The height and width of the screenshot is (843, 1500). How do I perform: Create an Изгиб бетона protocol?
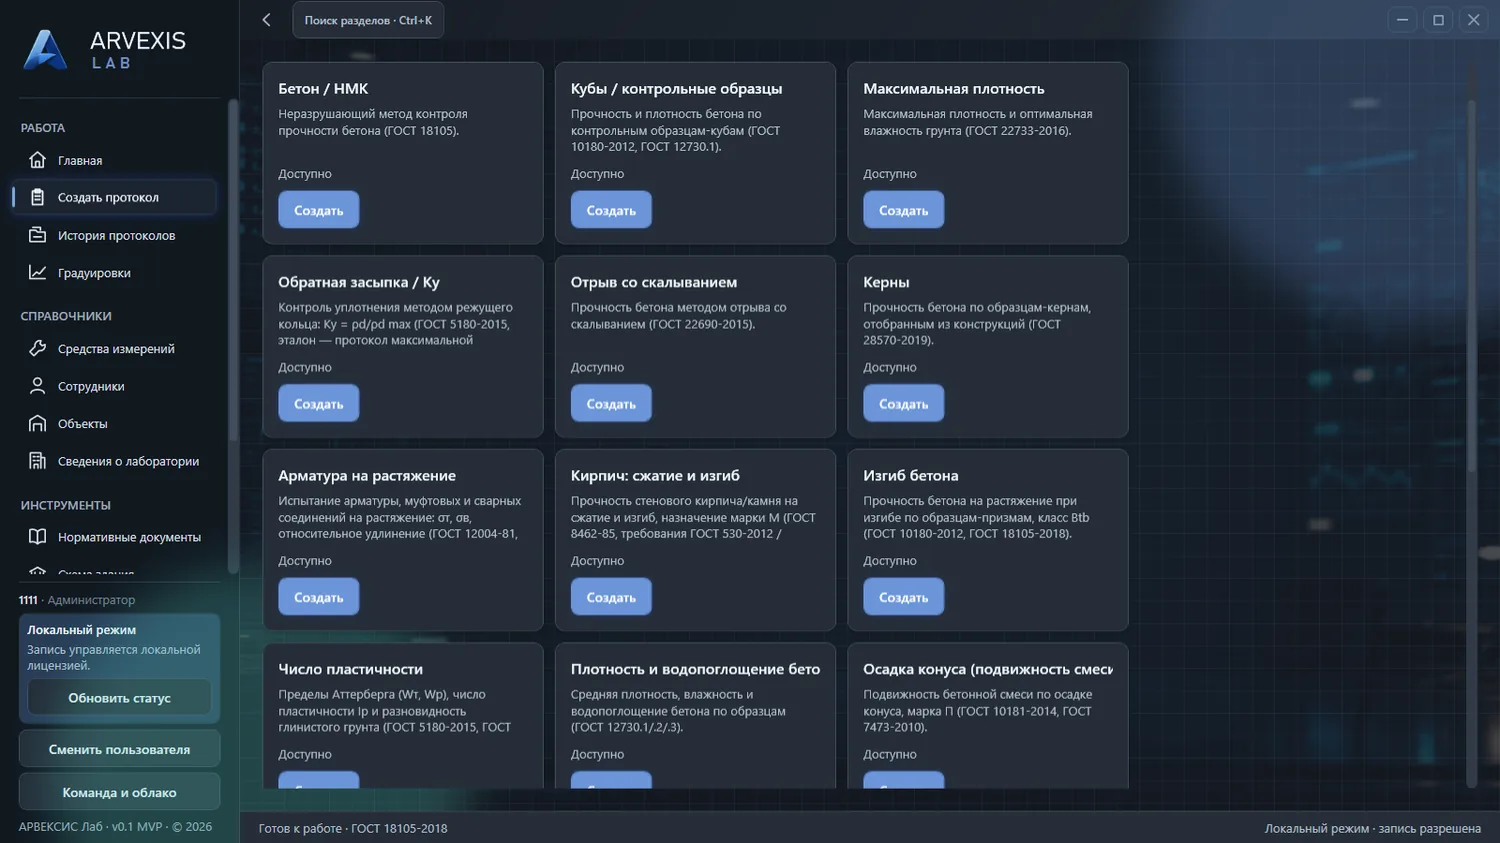(903, 597)
